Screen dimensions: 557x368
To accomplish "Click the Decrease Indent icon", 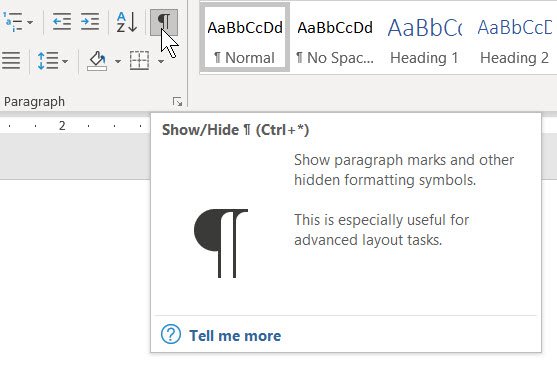I will coord(62,22).
